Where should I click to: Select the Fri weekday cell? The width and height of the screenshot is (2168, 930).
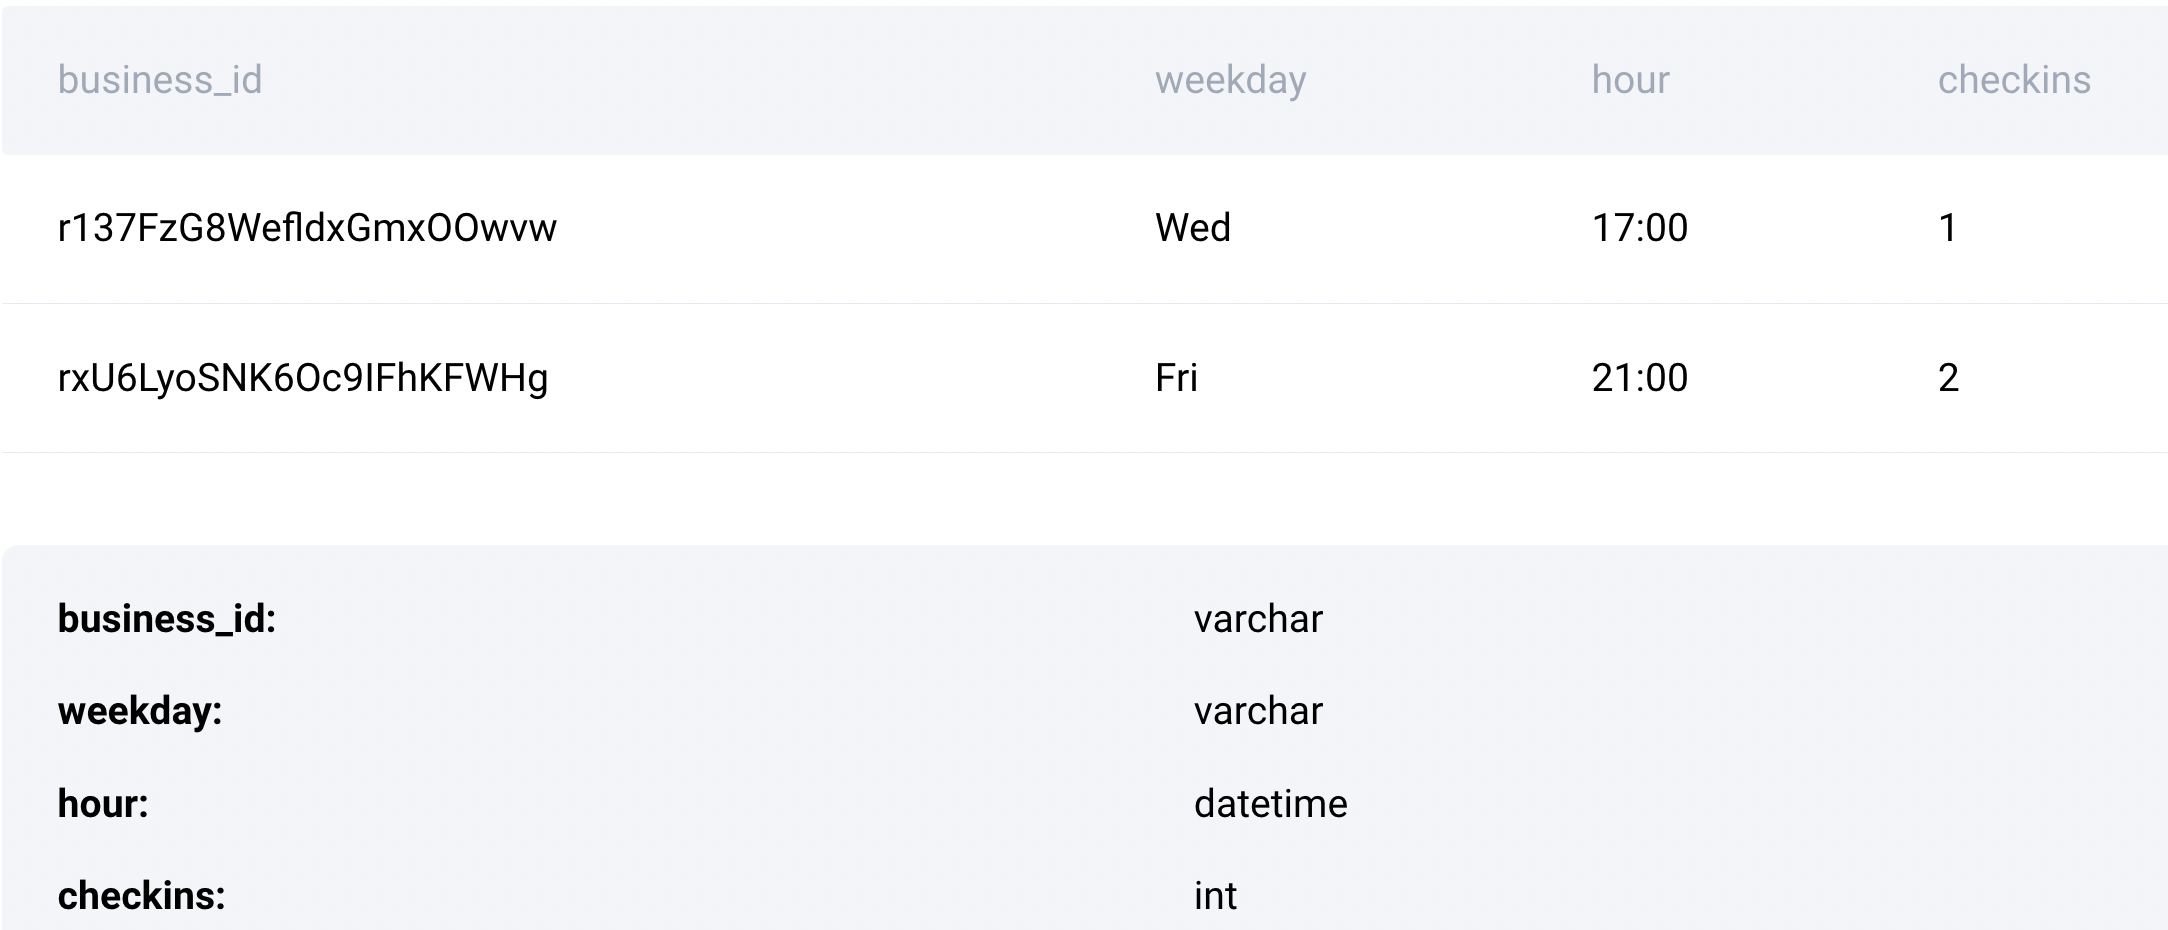[1176, 378]
